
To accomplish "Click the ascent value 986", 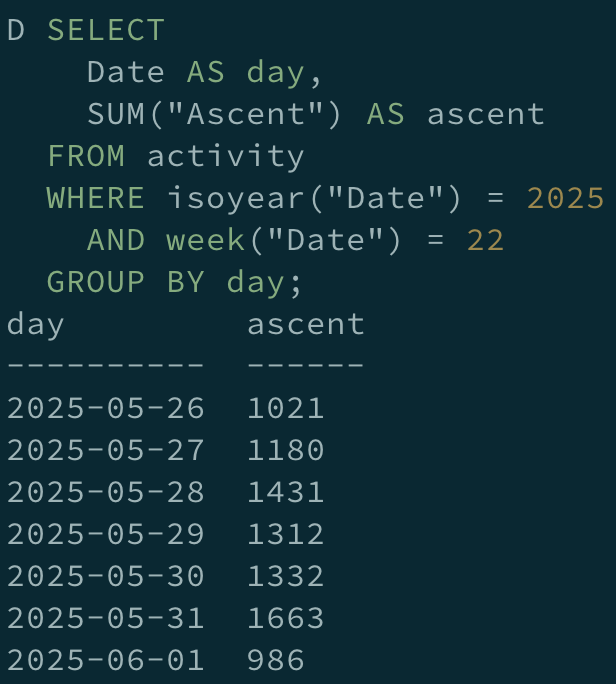I will tap(276, 660).
